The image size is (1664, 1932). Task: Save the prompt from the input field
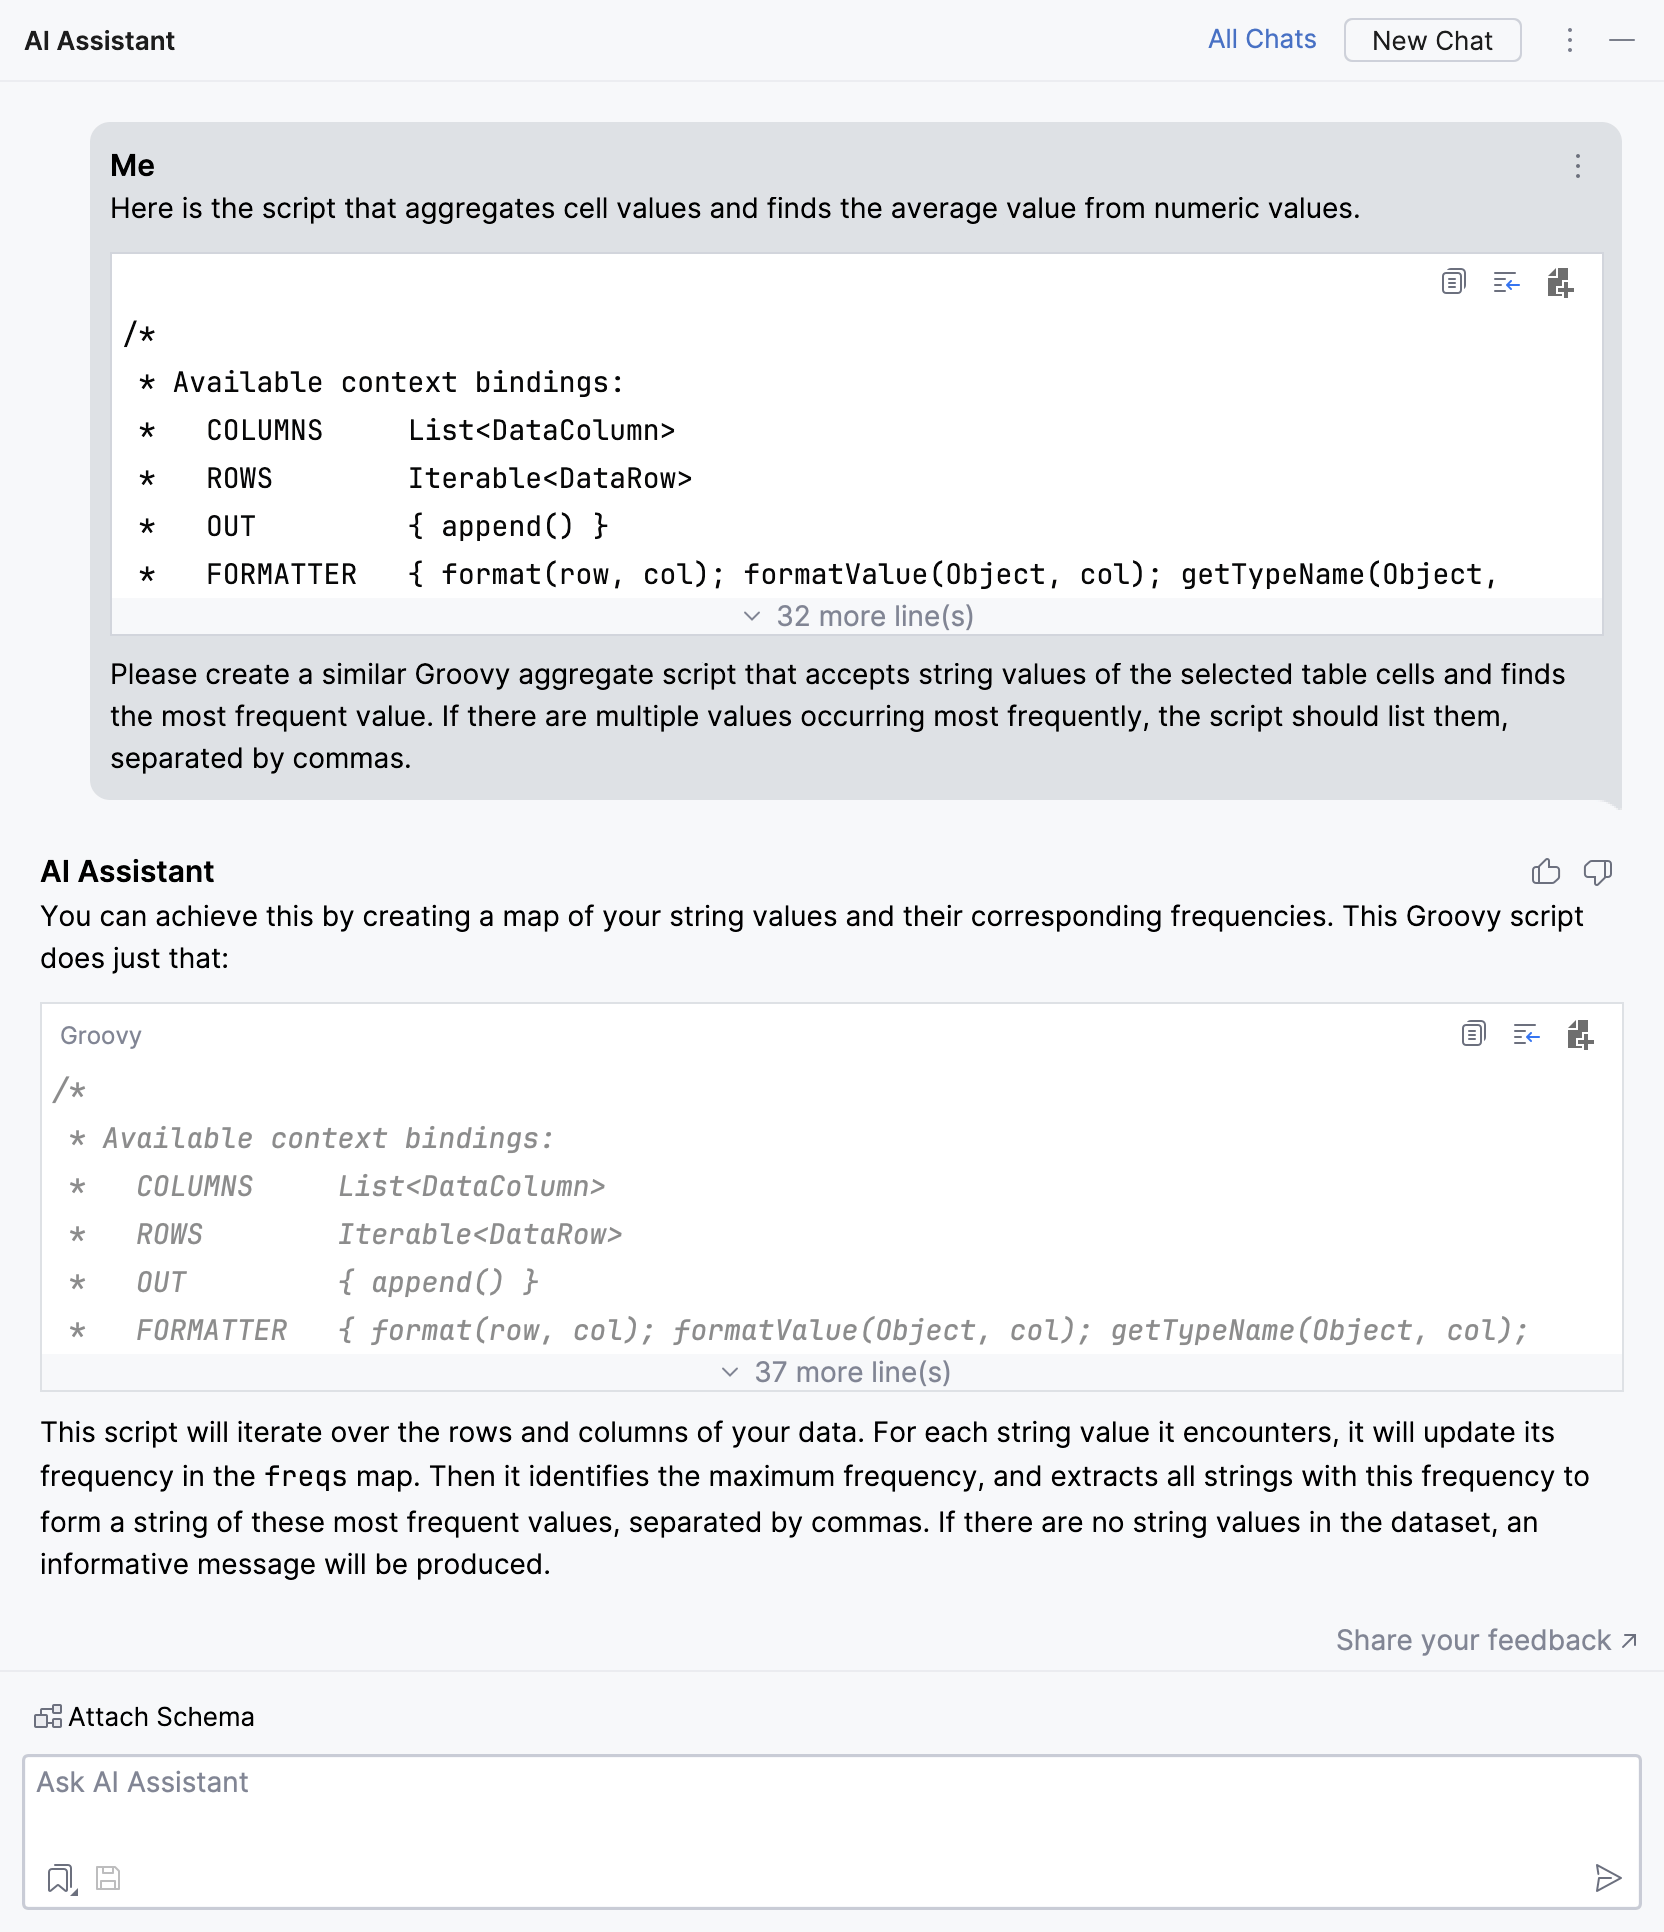click(108, 1877)
